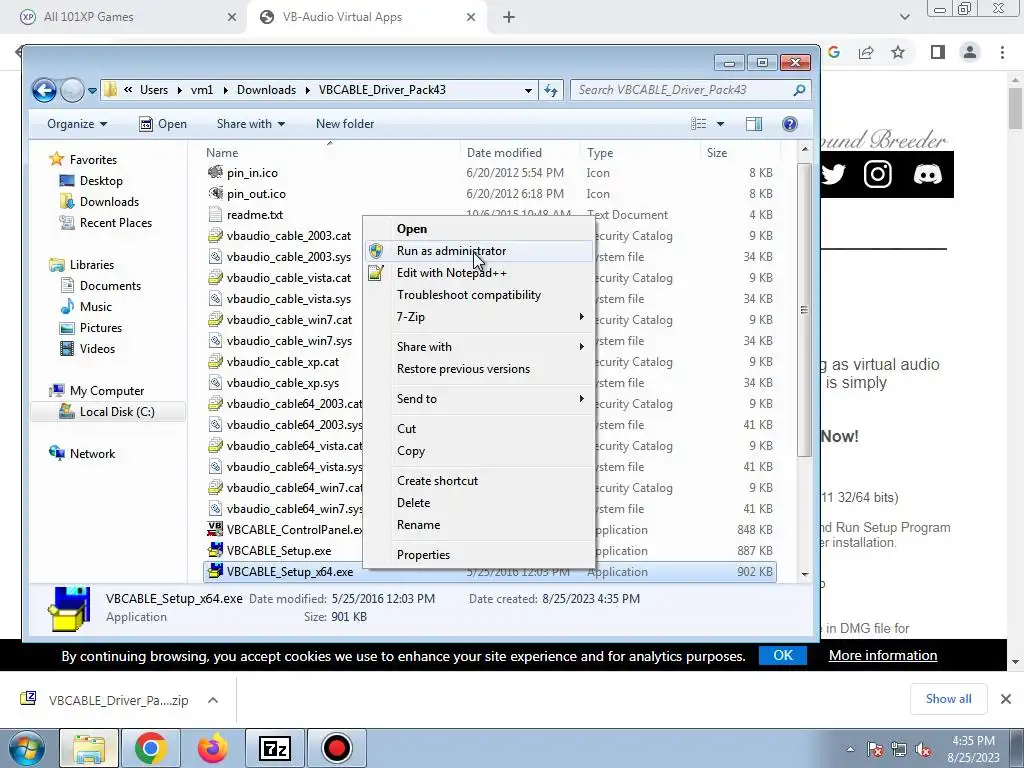1024x768 pixels.
Task: Open a new Chrome tab
Action: point(509,18)
